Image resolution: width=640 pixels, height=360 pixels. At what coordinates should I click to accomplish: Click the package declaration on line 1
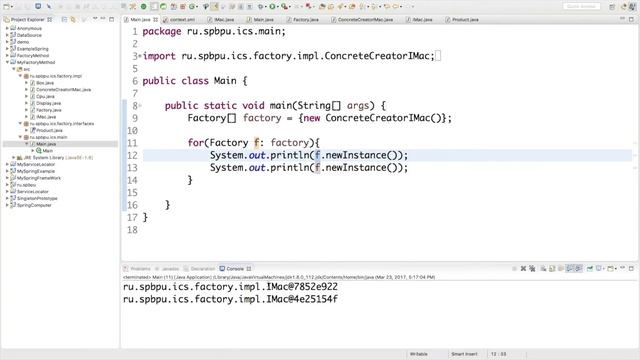point(214,31)
